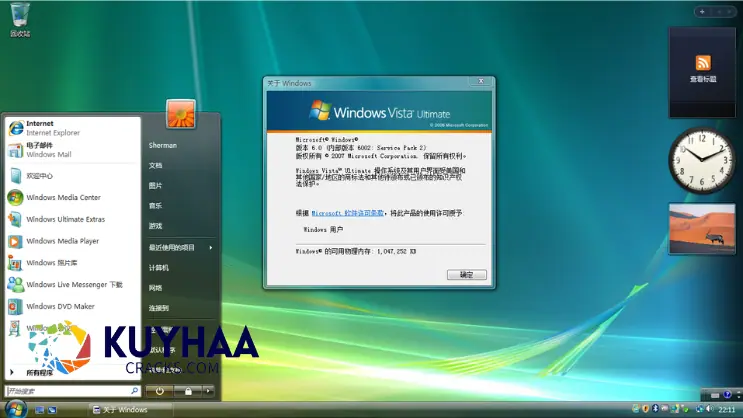This screenshot has width=743, height=418.
Task: Open Windows DVD Maker
Action: (x=60, y=306)
